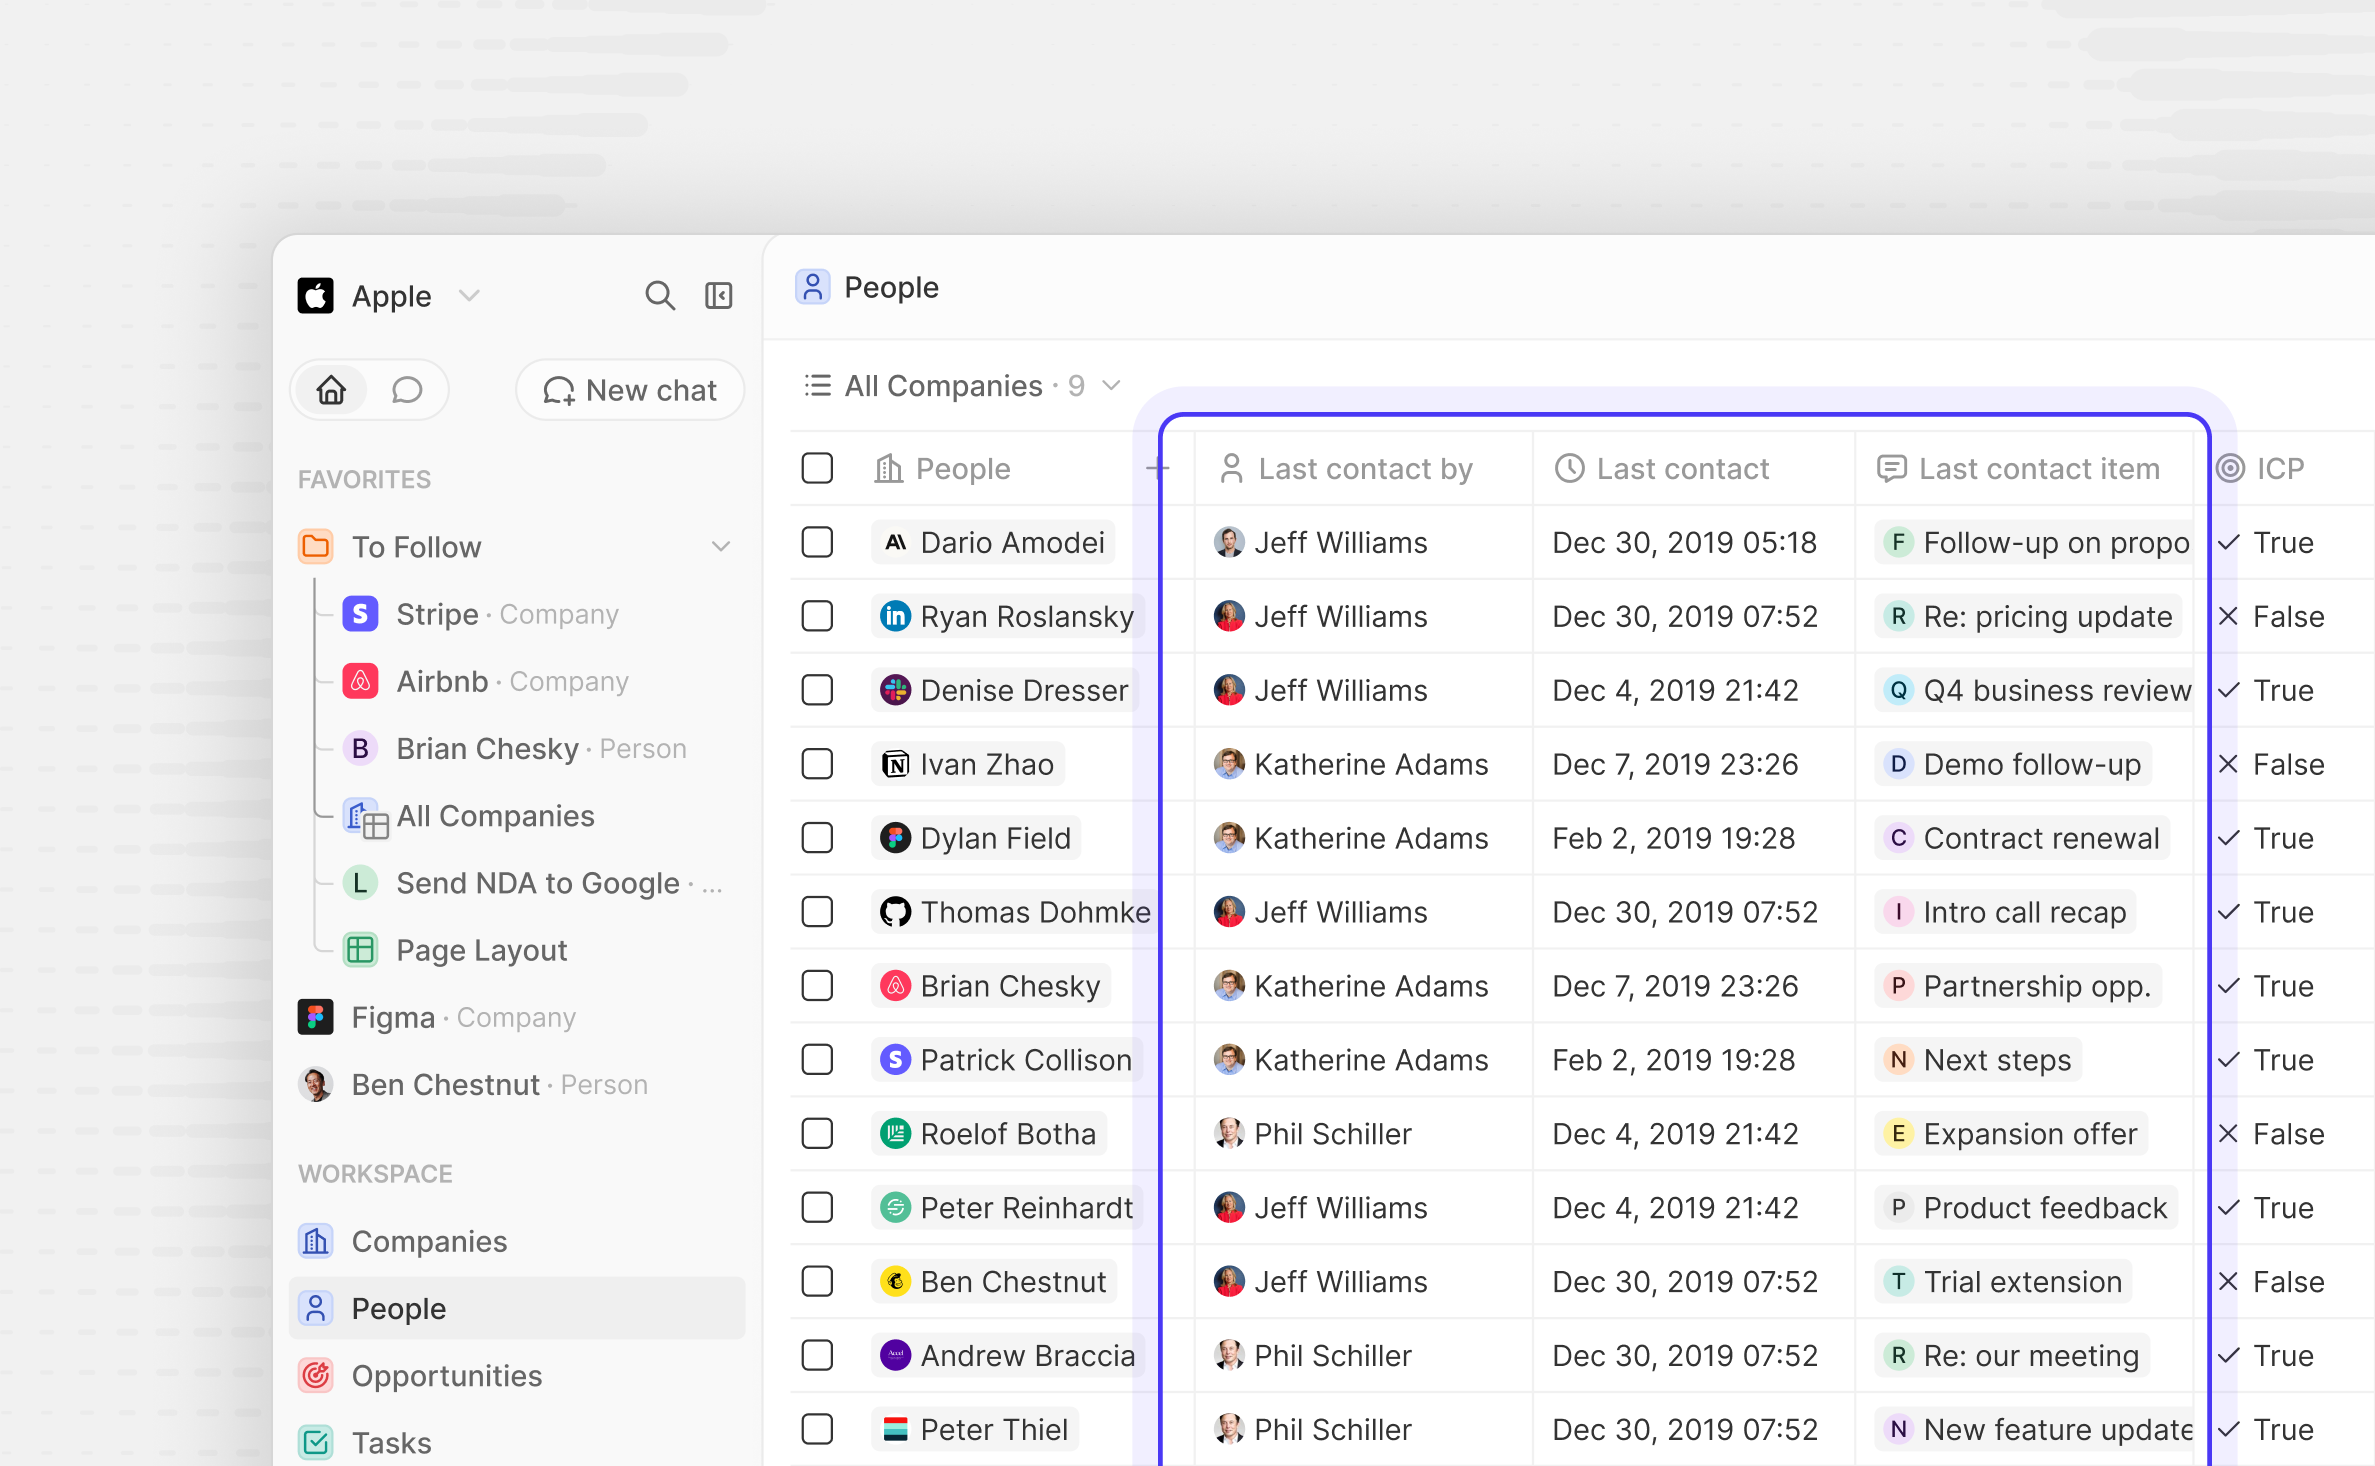This screenshot has width=2375, height=1466.
Task: Click the Partnership opp. contact item
Action: (2019, 986)
